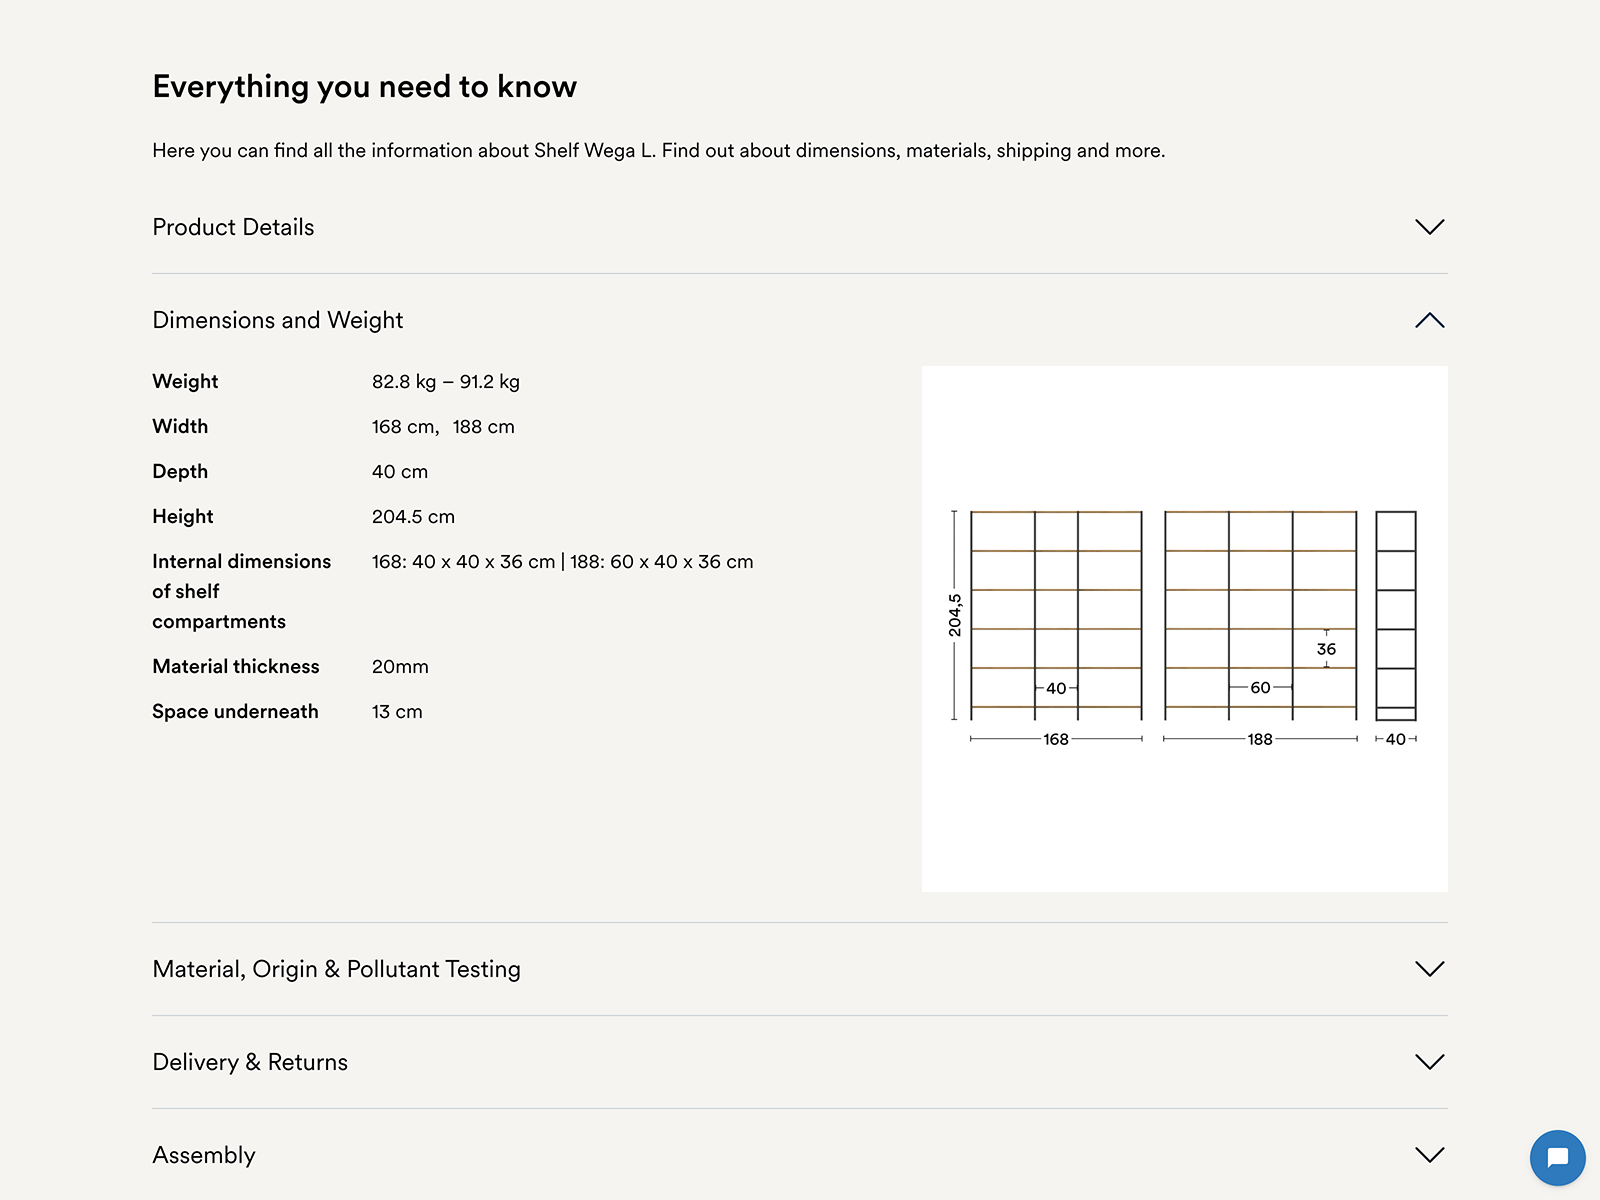Click the shelf dimensions diagram
1600x1200 pixels.
click(1185, 625)
